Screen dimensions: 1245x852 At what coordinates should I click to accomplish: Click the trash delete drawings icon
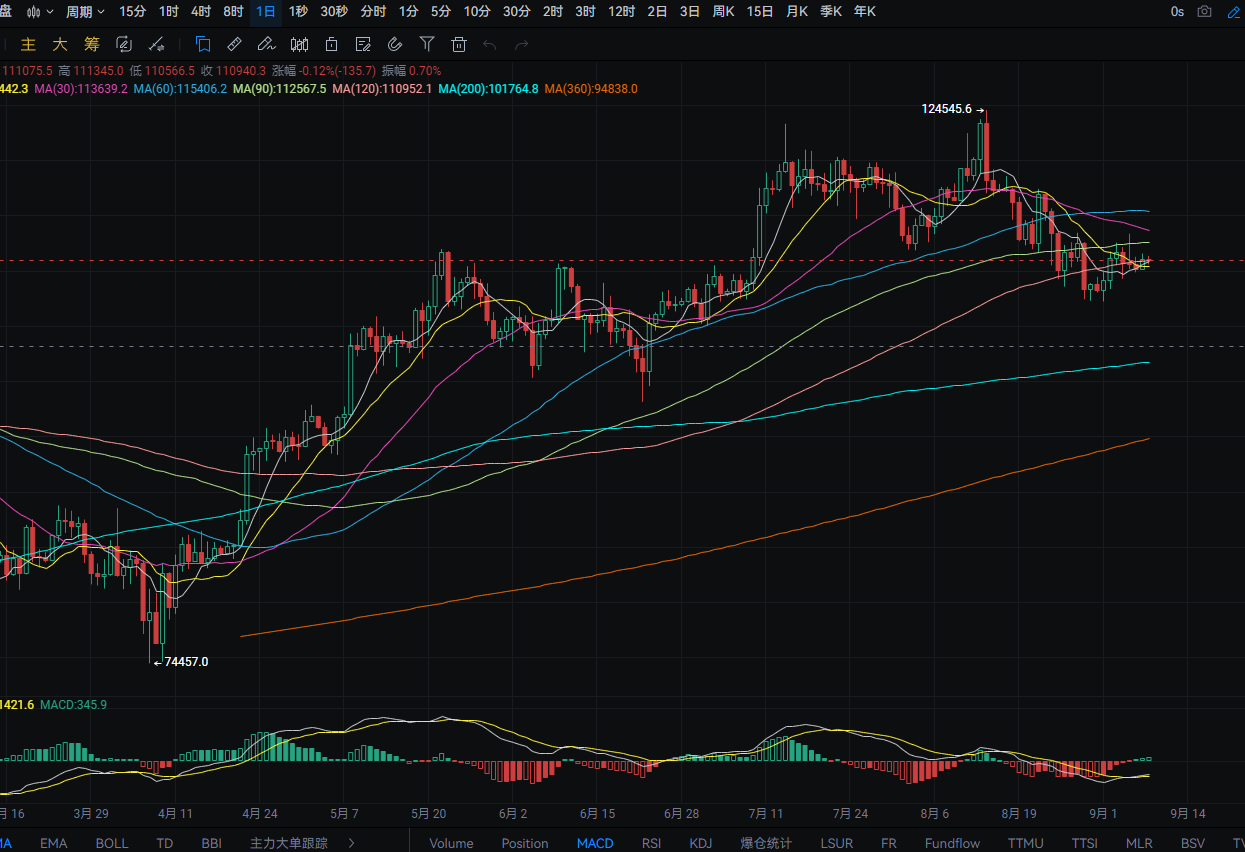(459, 43)
